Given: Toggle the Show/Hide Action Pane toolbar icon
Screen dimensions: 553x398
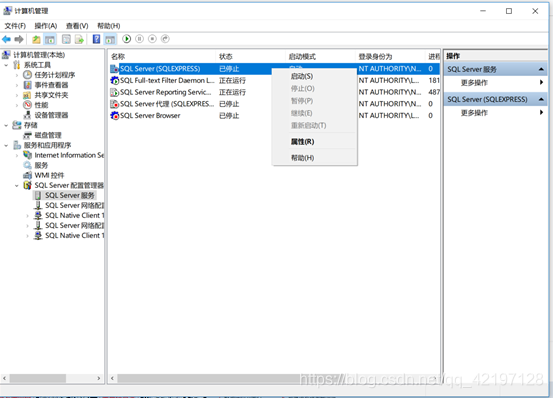Looking at the screenshot, I should click(110, 39).
